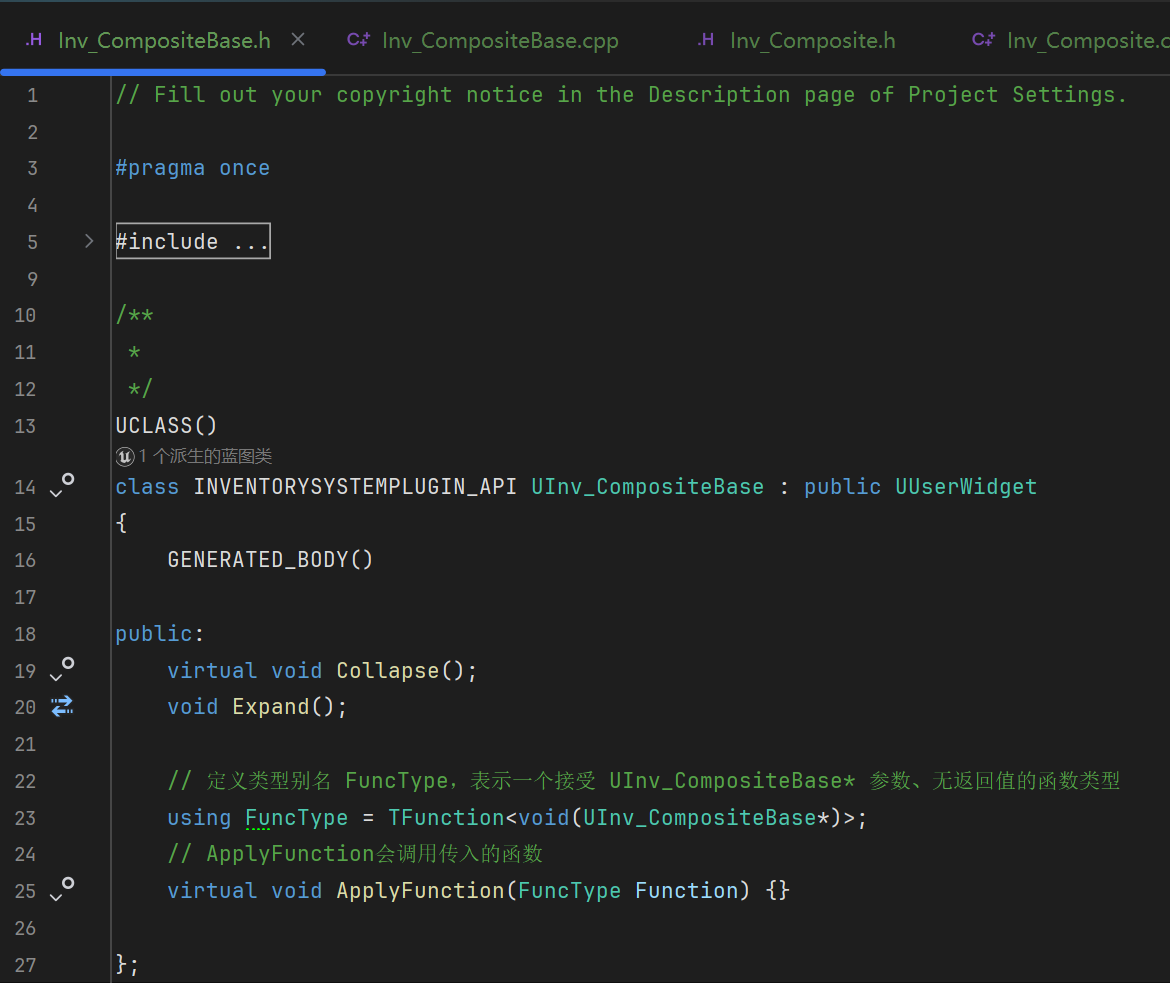Image resolution: width=1170 pixels, height=983 pixels.
Task: Click TFunction in the using statement
Action: coord(446,817)
